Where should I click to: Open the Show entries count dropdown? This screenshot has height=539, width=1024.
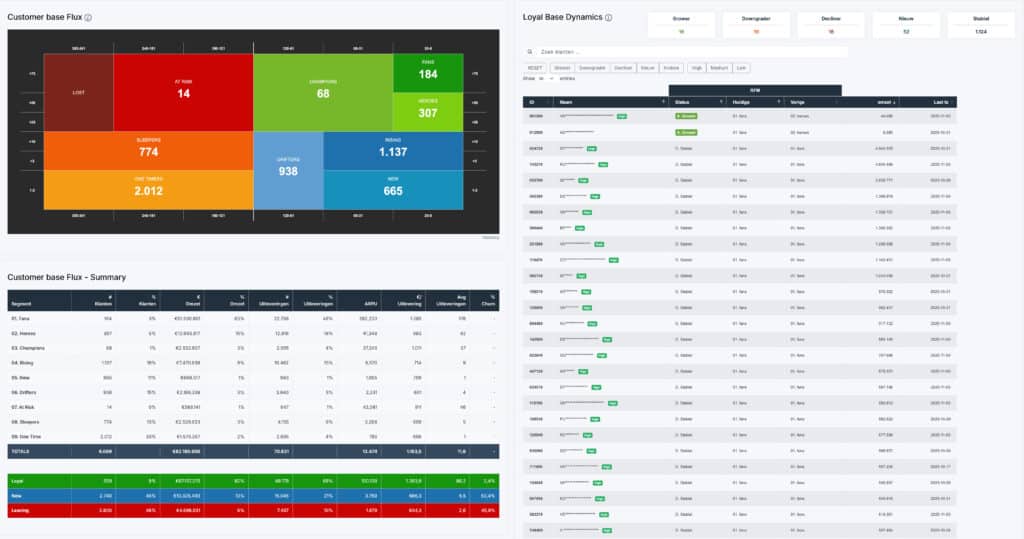(x=546, y=77)
